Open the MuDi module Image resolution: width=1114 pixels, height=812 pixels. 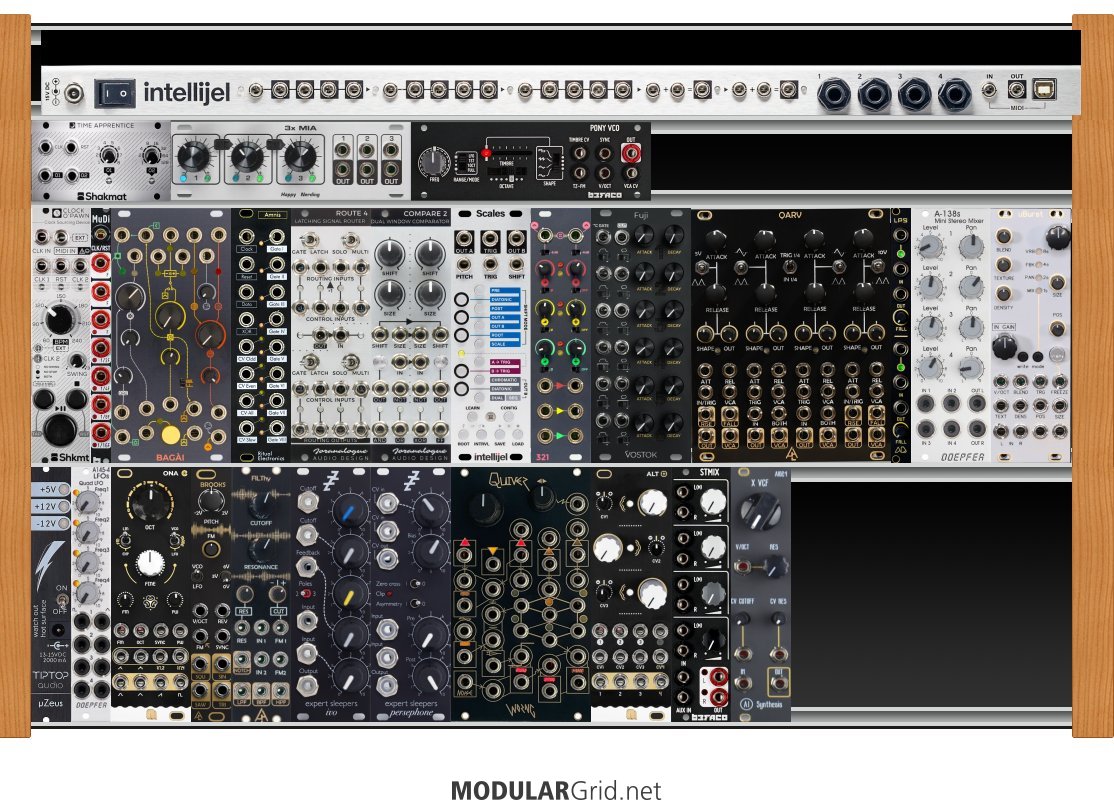pos(101,335)
